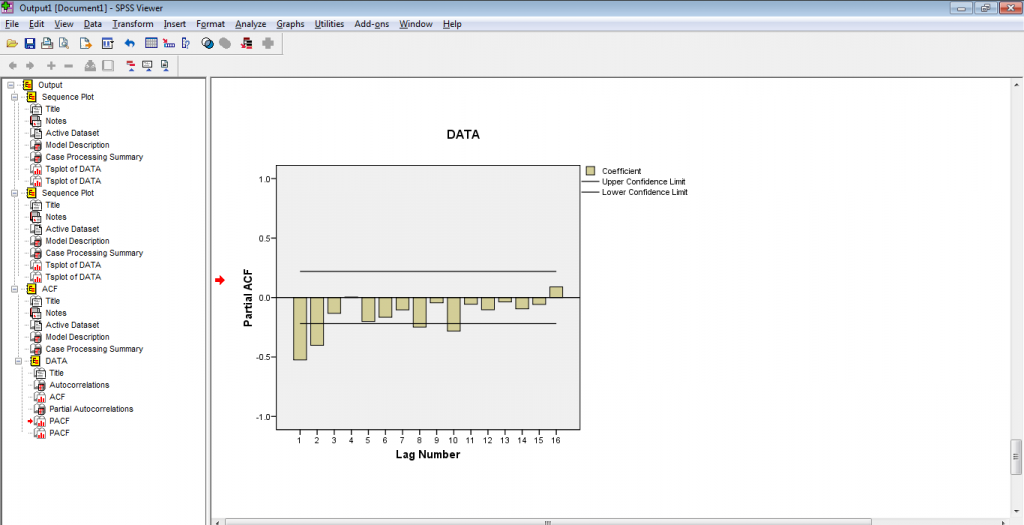
Task: Save the output with floppy disk icon
Action: (30, 43)
